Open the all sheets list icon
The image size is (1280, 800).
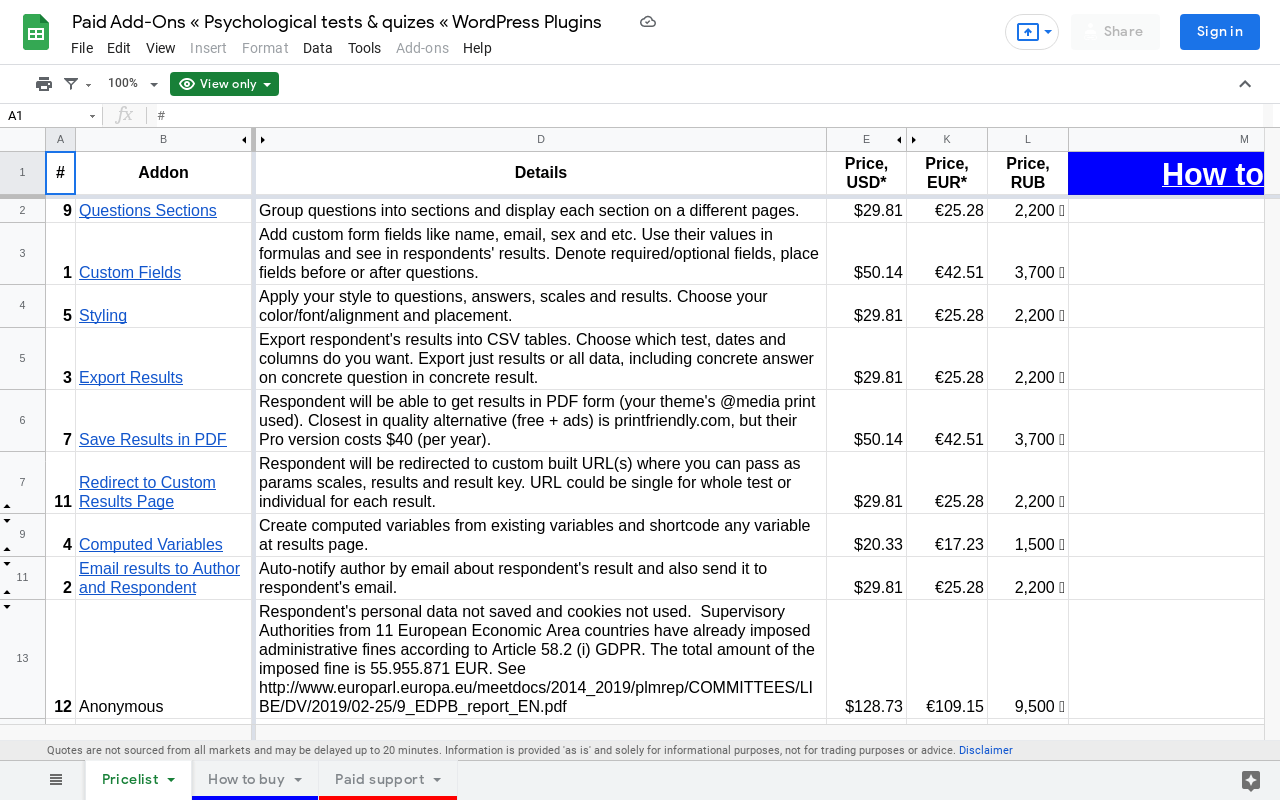[x=56, y=780]
